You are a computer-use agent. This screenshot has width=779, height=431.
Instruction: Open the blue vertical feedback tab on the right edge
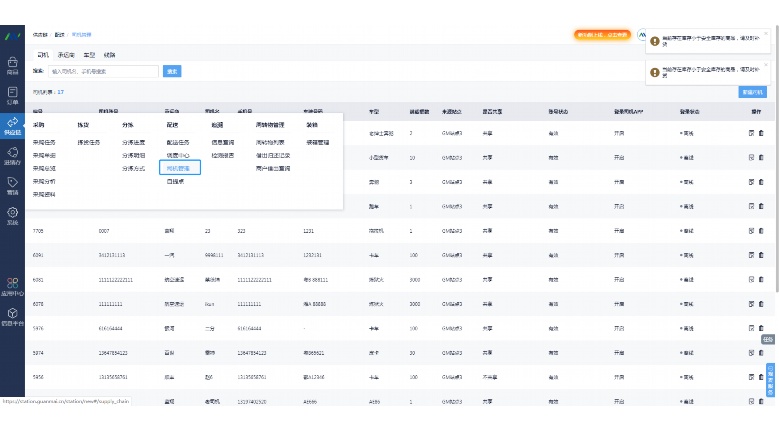point(771,380)
